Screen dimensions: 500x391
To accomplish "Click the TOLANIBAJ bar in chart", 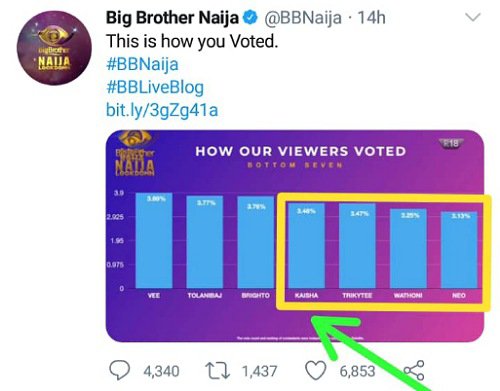I will click(205, 242).
